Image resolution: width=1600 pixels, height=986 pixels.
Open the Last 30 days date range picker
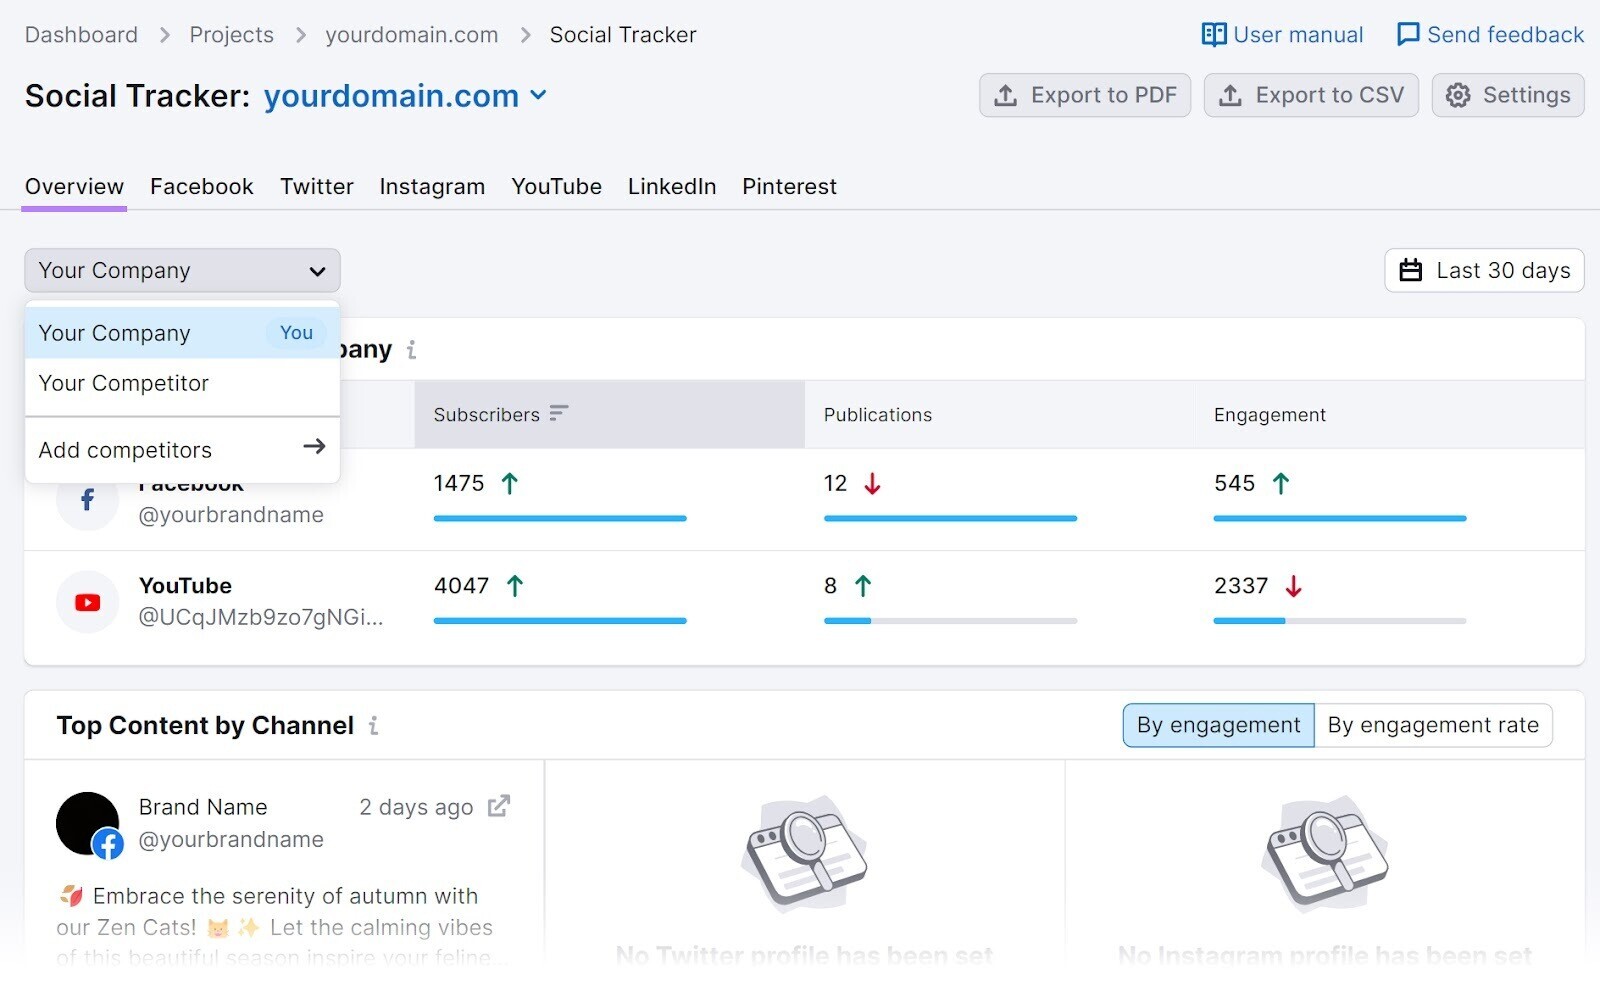coord(1484,270)
